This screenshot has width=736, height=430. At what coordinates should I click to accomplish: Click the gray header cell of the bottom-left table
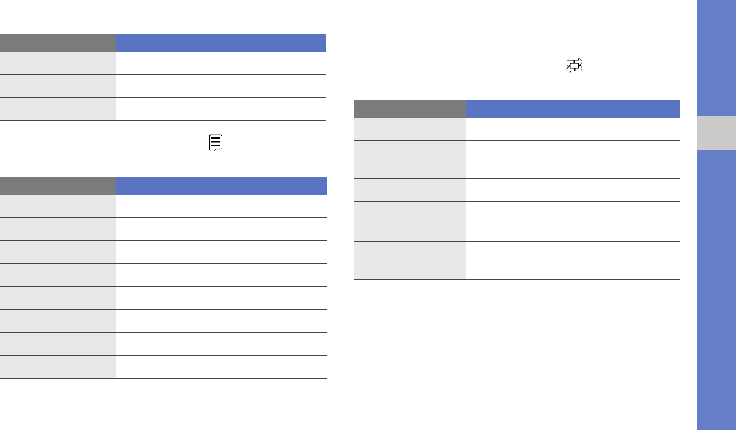click(57, 185)
